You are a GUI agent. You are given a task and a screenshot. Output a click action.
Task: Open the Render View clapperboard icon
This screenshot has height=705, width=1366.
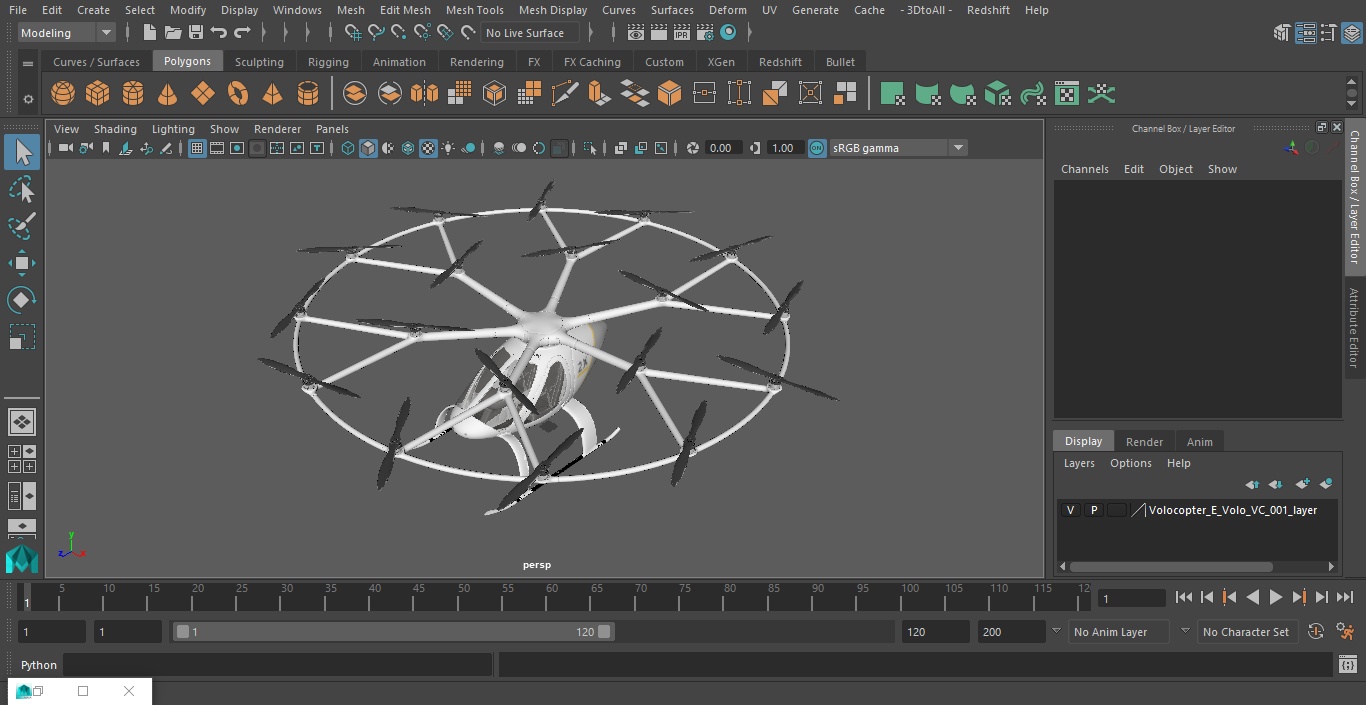(x=636, y=33)
